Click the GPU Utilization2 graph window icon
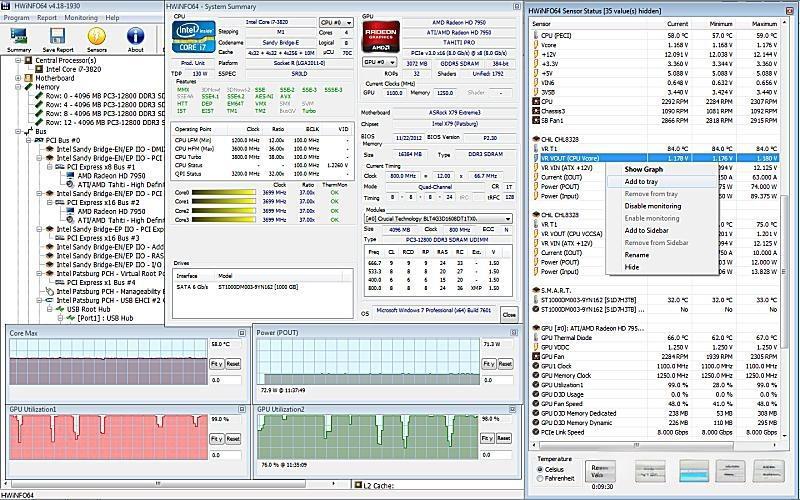800x500 pixels. pyautogui.click(x=512, y=409)
